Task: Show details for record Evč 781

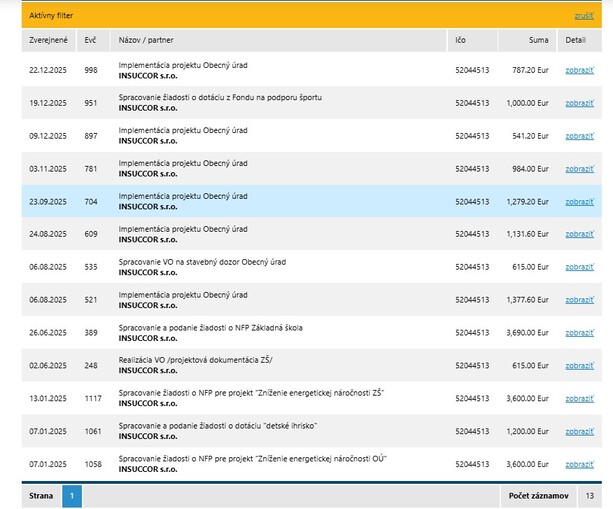Action: point(579,169)
